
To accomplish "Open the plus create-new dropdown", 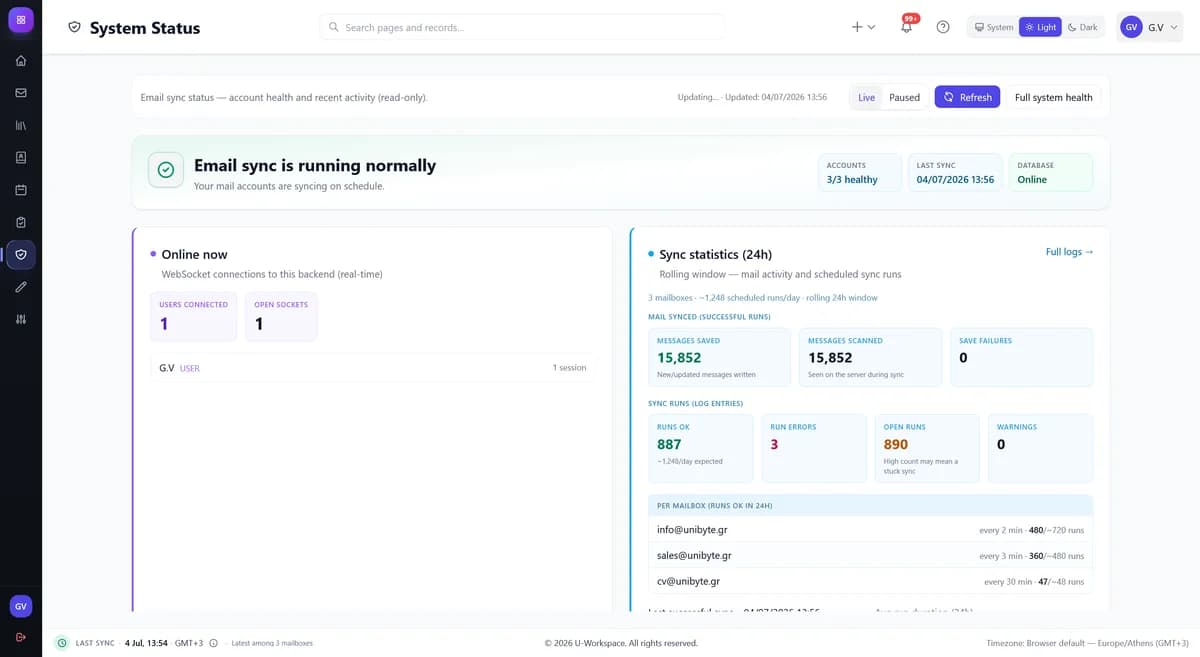I will click(x=863, y=27).
